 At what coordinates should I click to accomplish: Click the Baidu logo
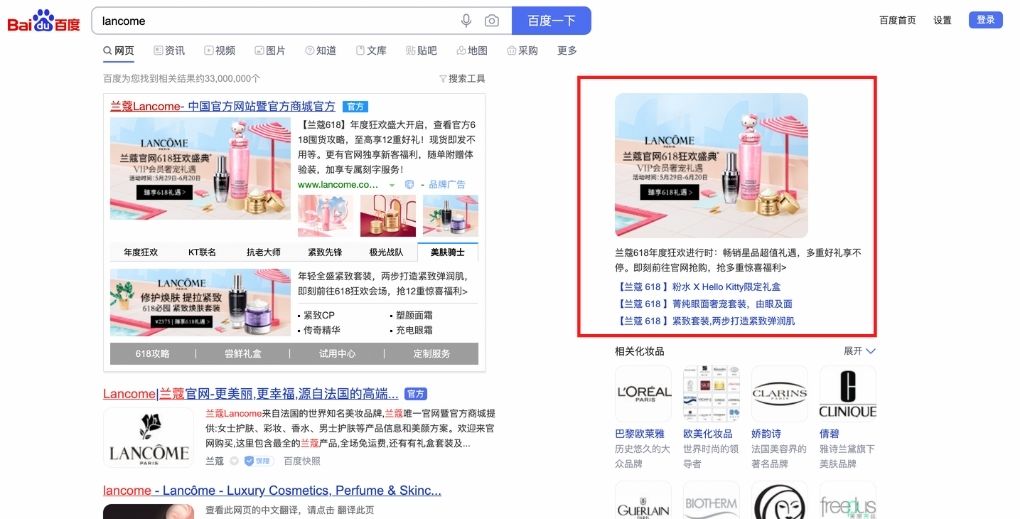(x=44, y=21)
